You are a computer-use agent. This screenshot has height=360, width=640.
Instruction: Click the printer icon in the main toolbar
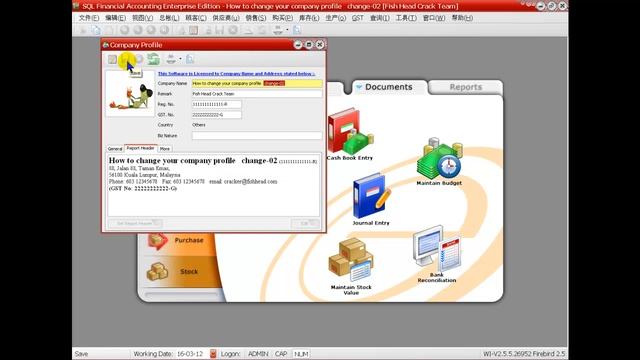(x=278, y=30)
